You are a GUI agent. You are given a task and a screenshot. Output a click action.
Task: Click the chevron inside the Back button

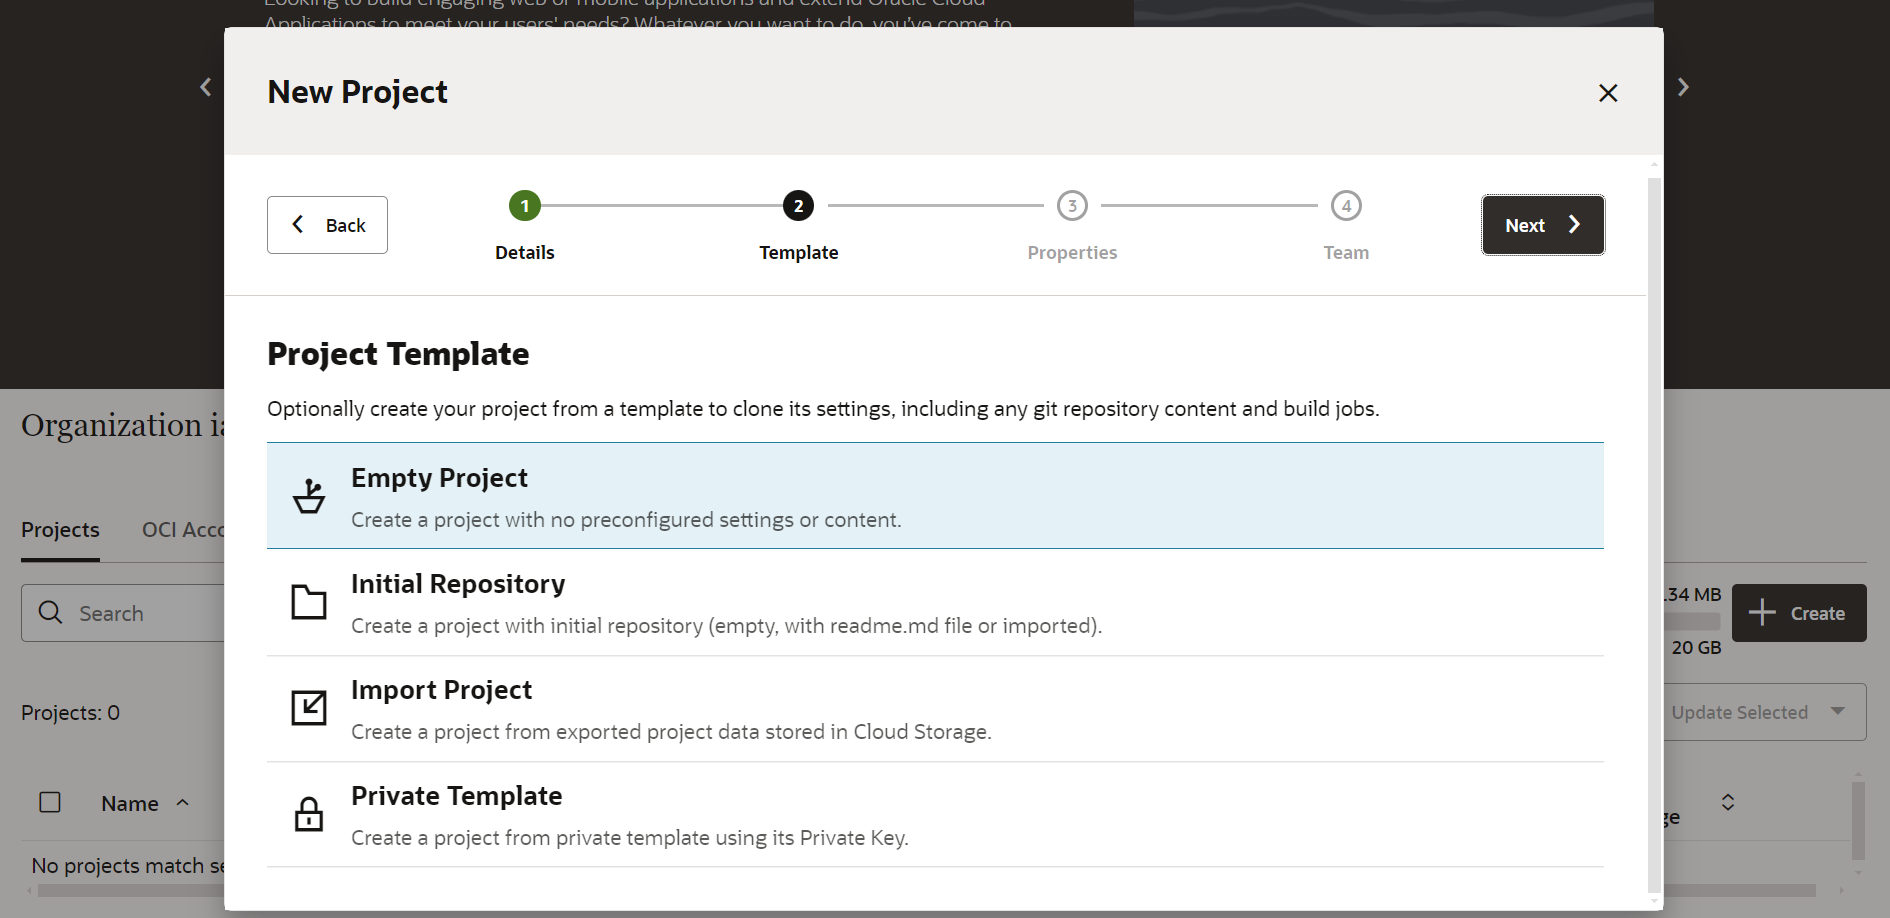297,225
